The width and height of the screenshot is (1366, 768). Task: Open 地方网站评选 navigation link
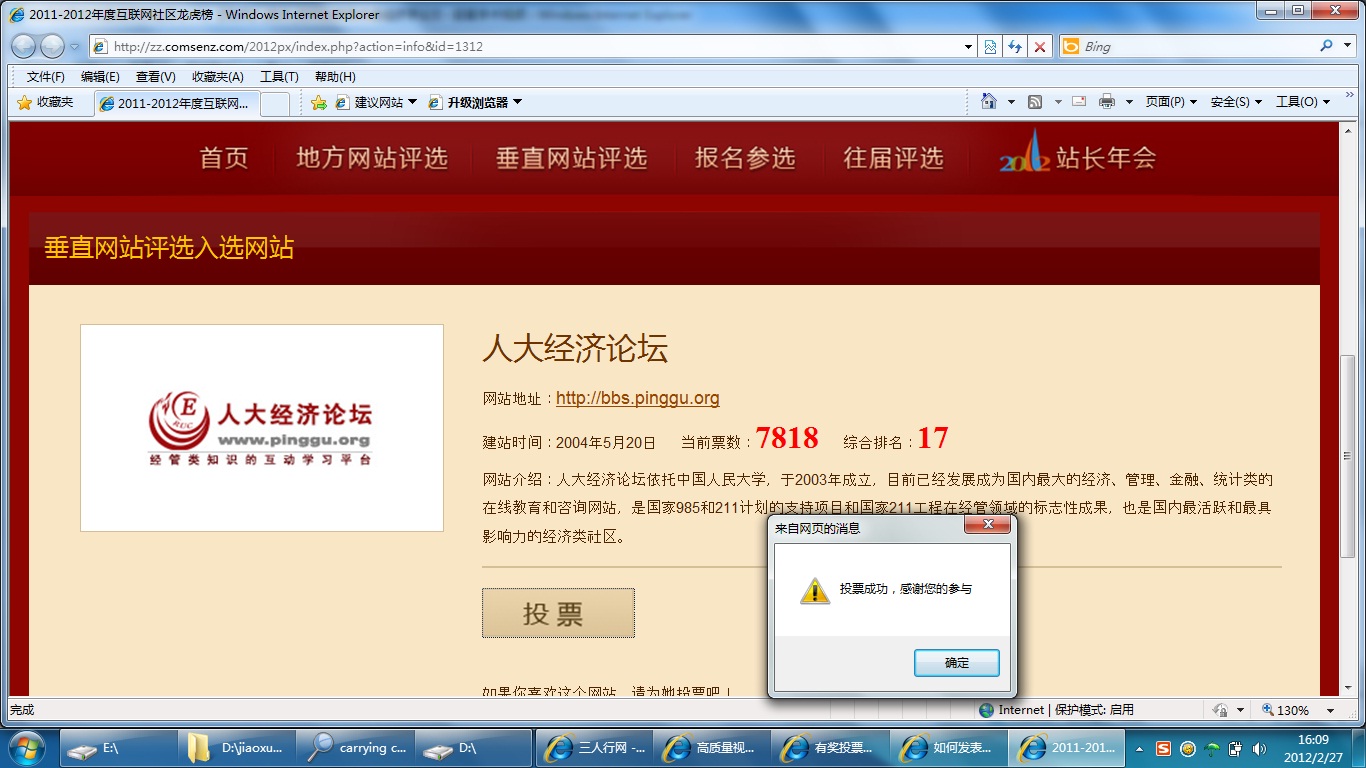point(372,157)
